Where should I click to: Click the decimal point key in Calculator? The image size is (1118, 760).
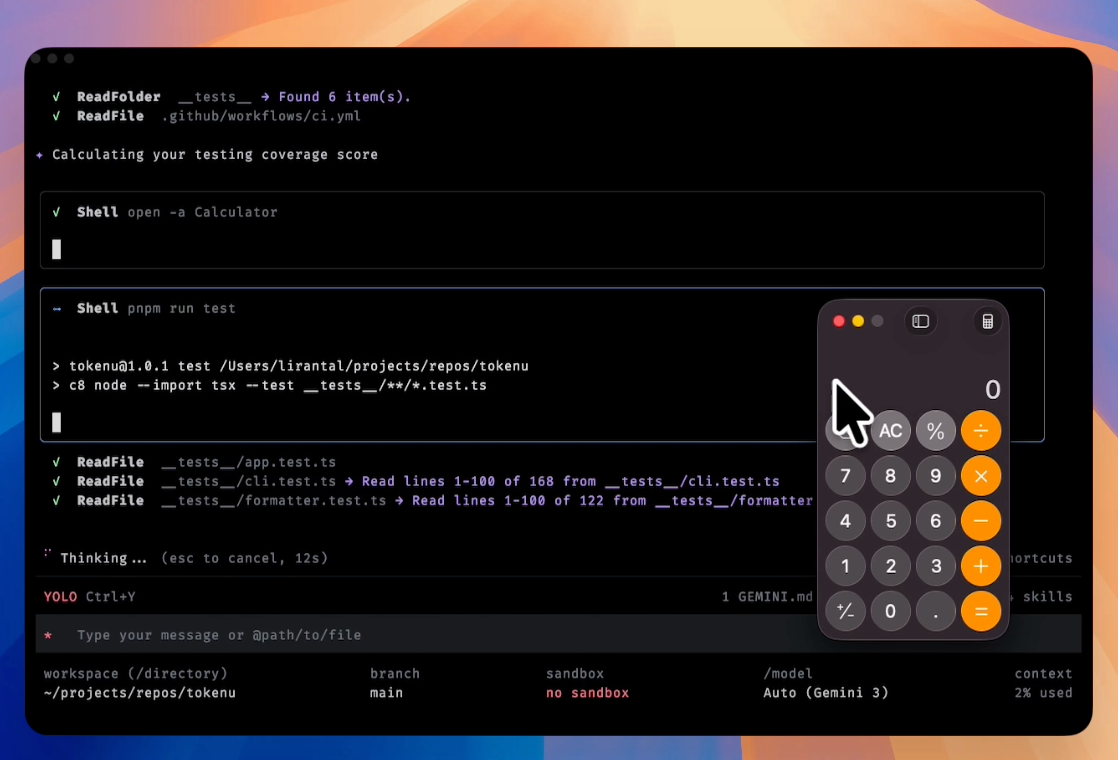click(935, 611)
